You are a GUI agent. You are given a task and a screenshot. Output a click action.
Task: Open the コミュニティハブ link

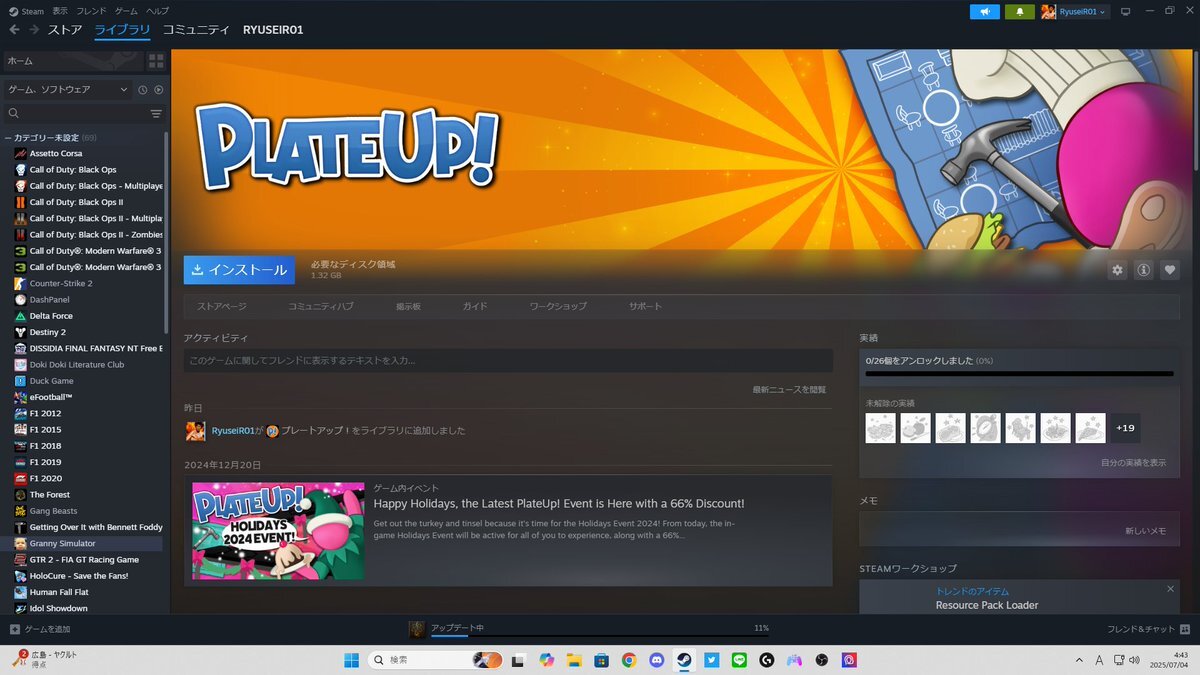click(x=321, y=306)
